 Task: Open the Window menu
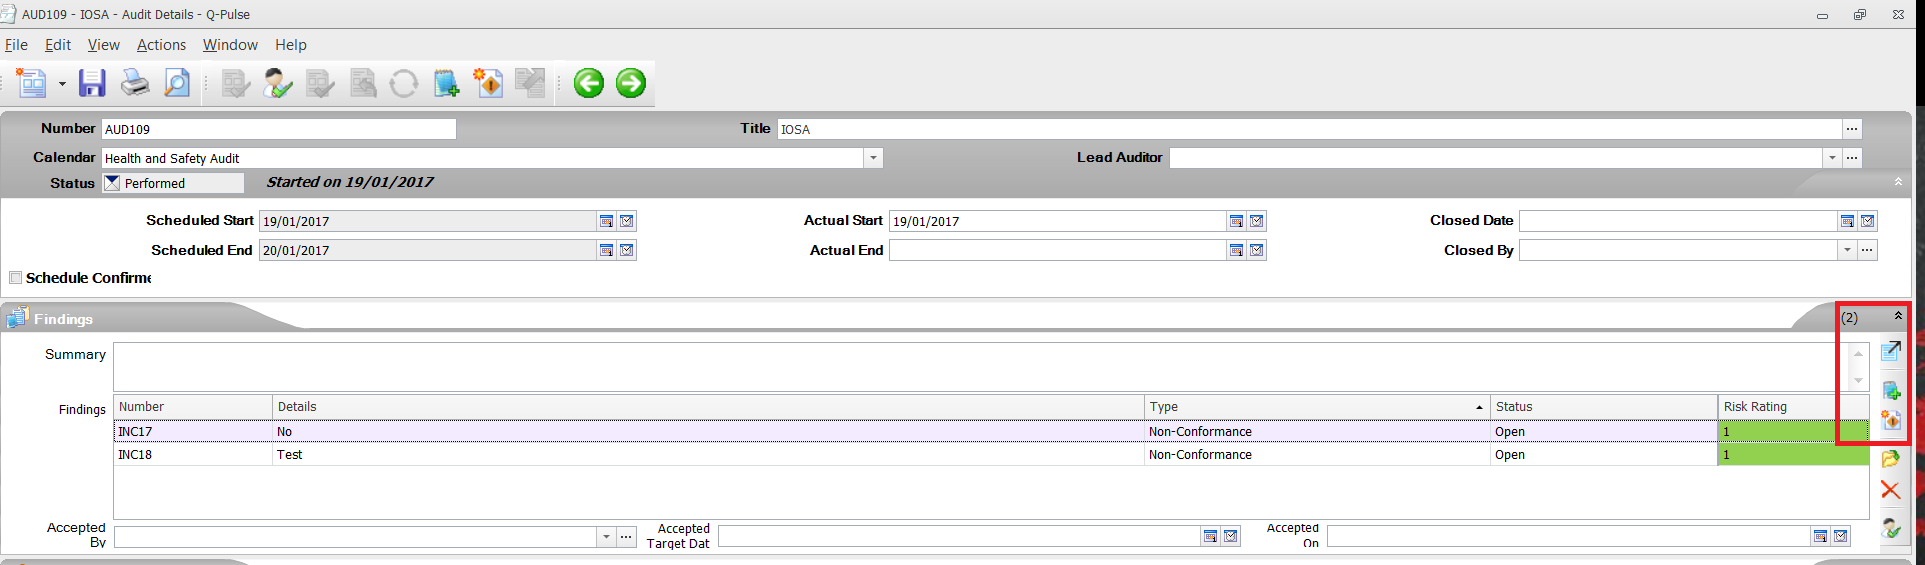230,45
